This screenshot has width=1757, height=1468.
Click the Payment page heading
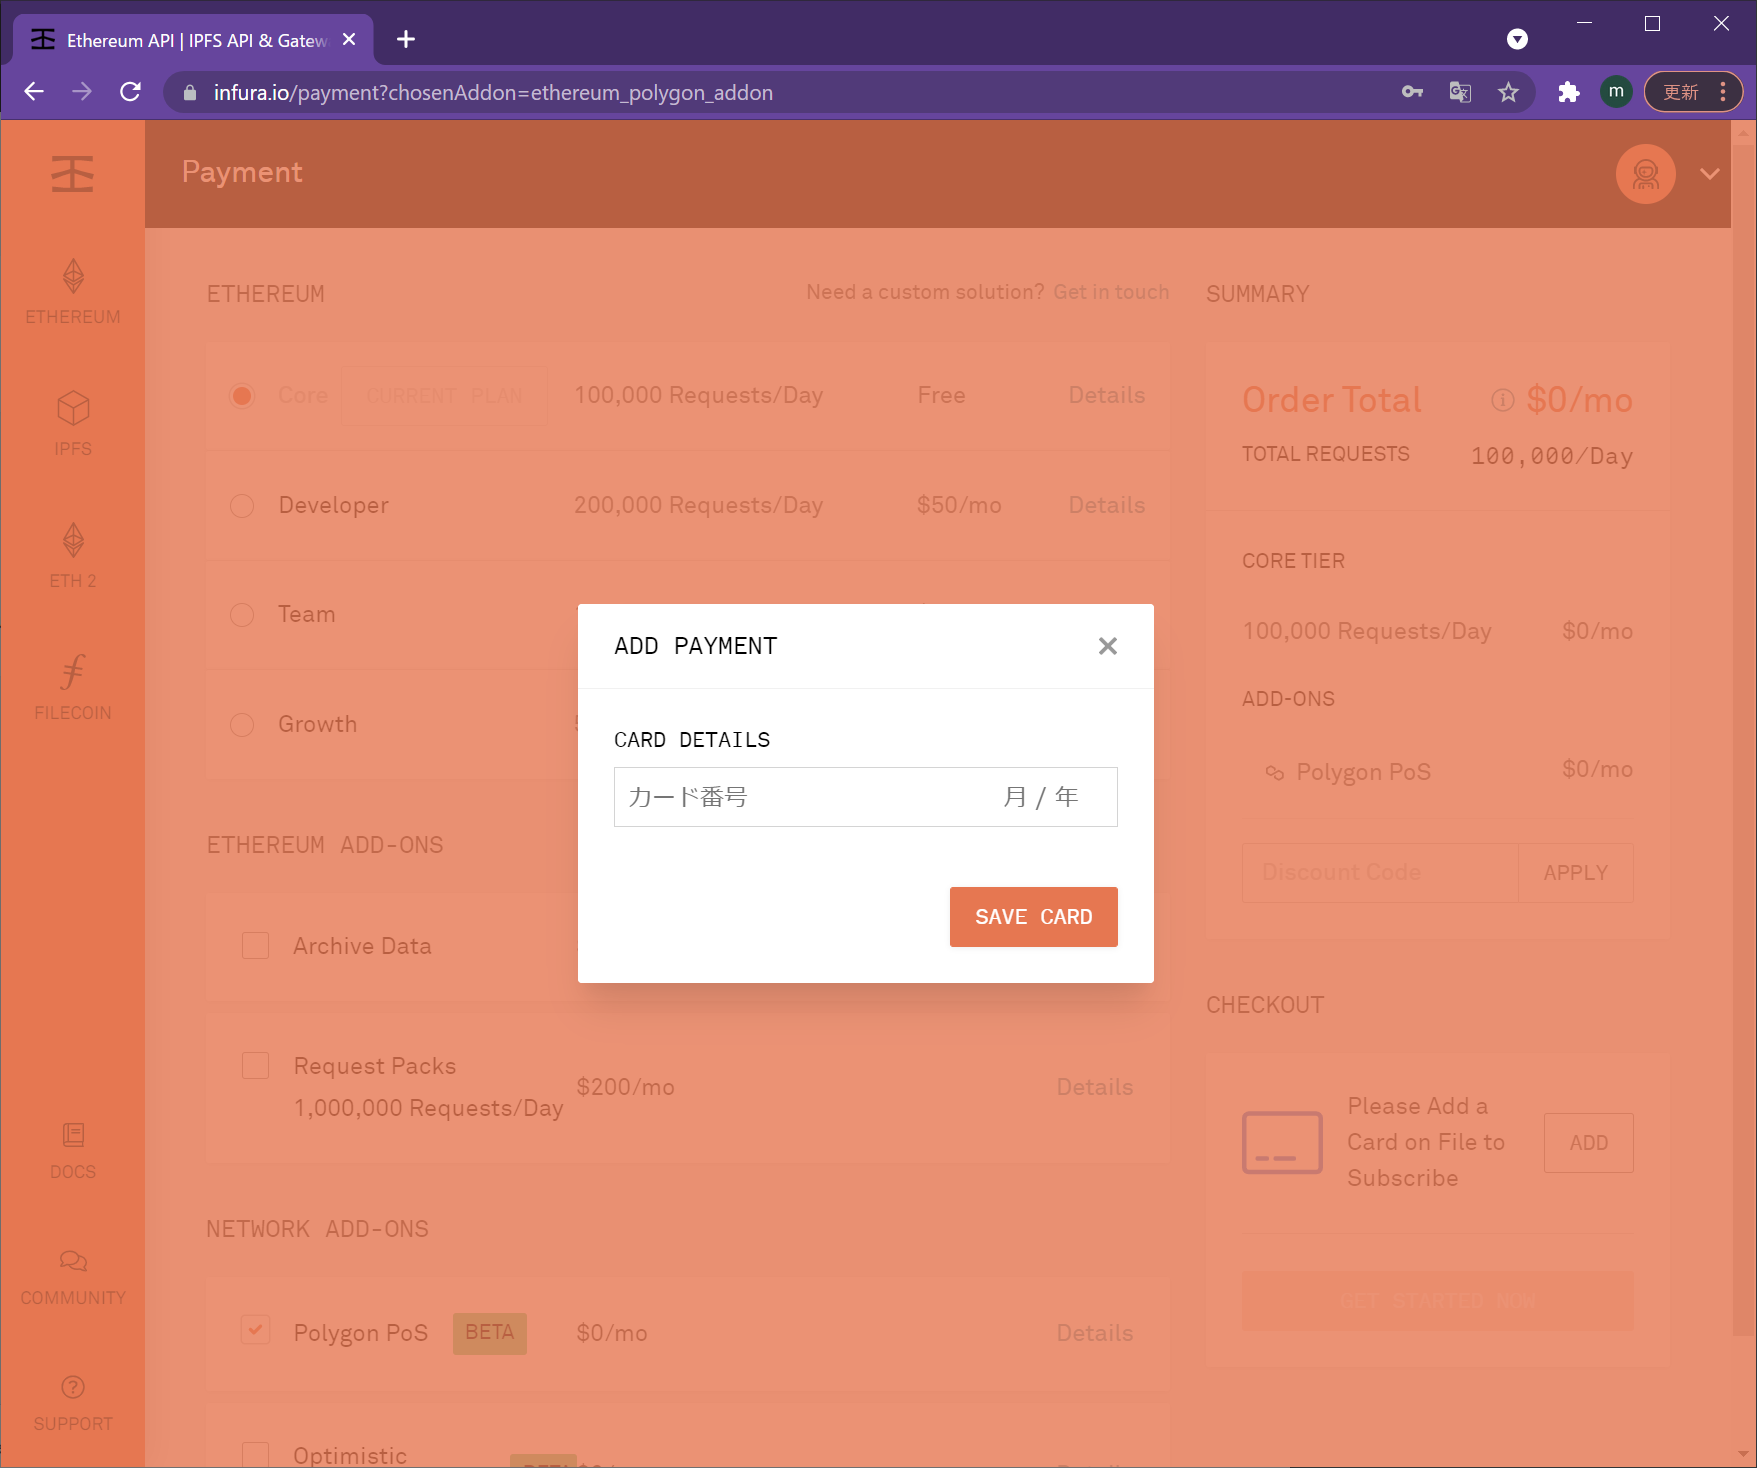(x=242, y=172)
